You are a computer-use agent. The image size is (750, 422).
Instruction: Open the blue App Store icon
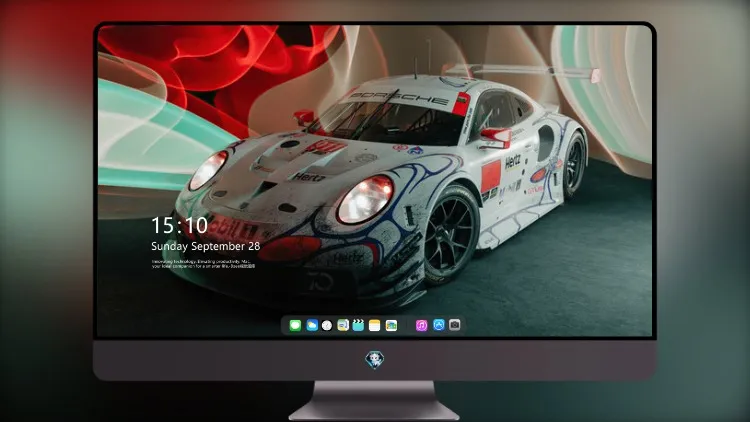[439, 325]
